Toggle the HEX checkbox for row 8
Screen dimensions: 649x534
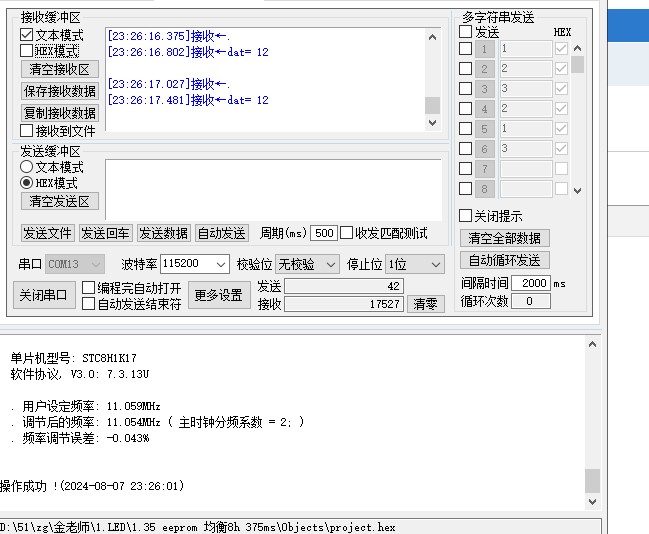click(561, 188)
